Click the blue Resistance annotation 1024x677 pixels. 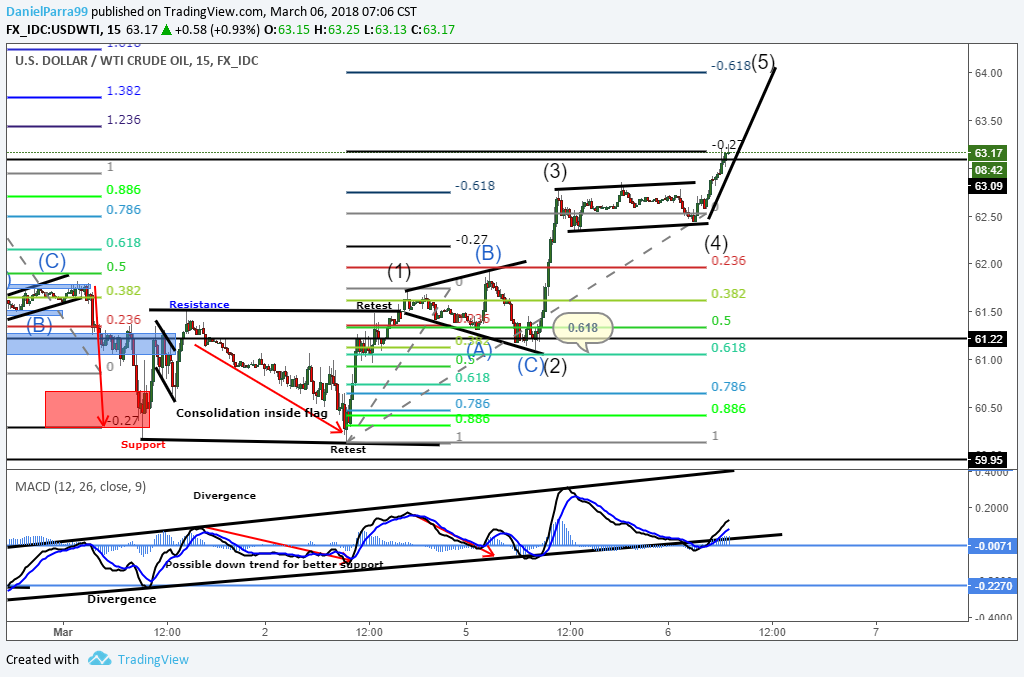(199, 305)
